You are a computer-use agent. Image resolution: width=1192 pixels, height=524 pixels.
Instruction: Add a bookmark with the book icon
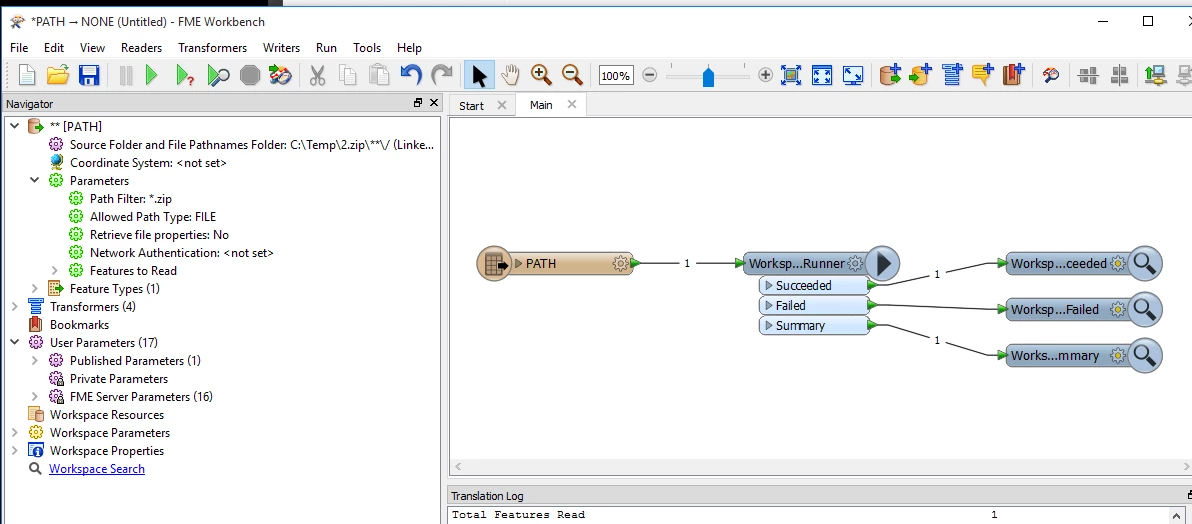click(1014, 75)
